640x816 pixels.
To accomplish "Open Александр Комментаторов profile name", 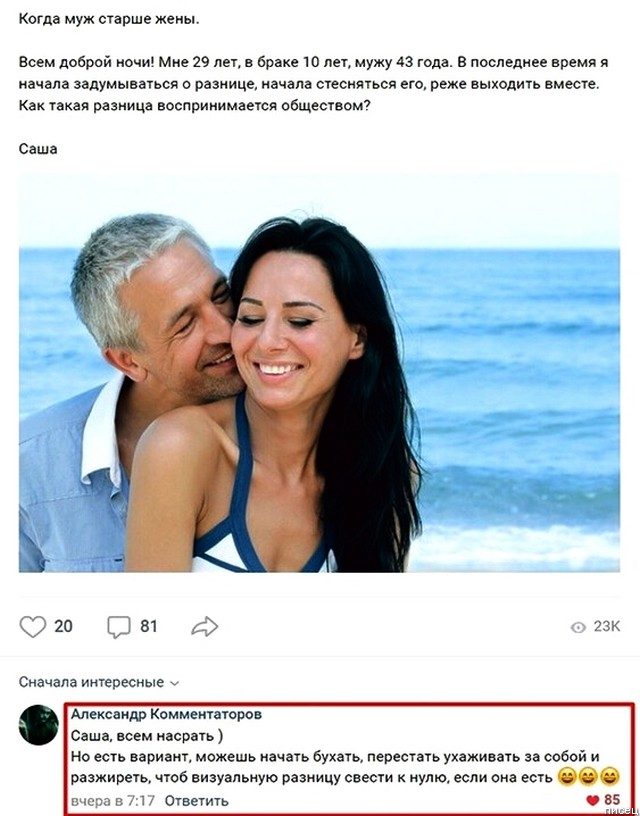I will (167, 715).
